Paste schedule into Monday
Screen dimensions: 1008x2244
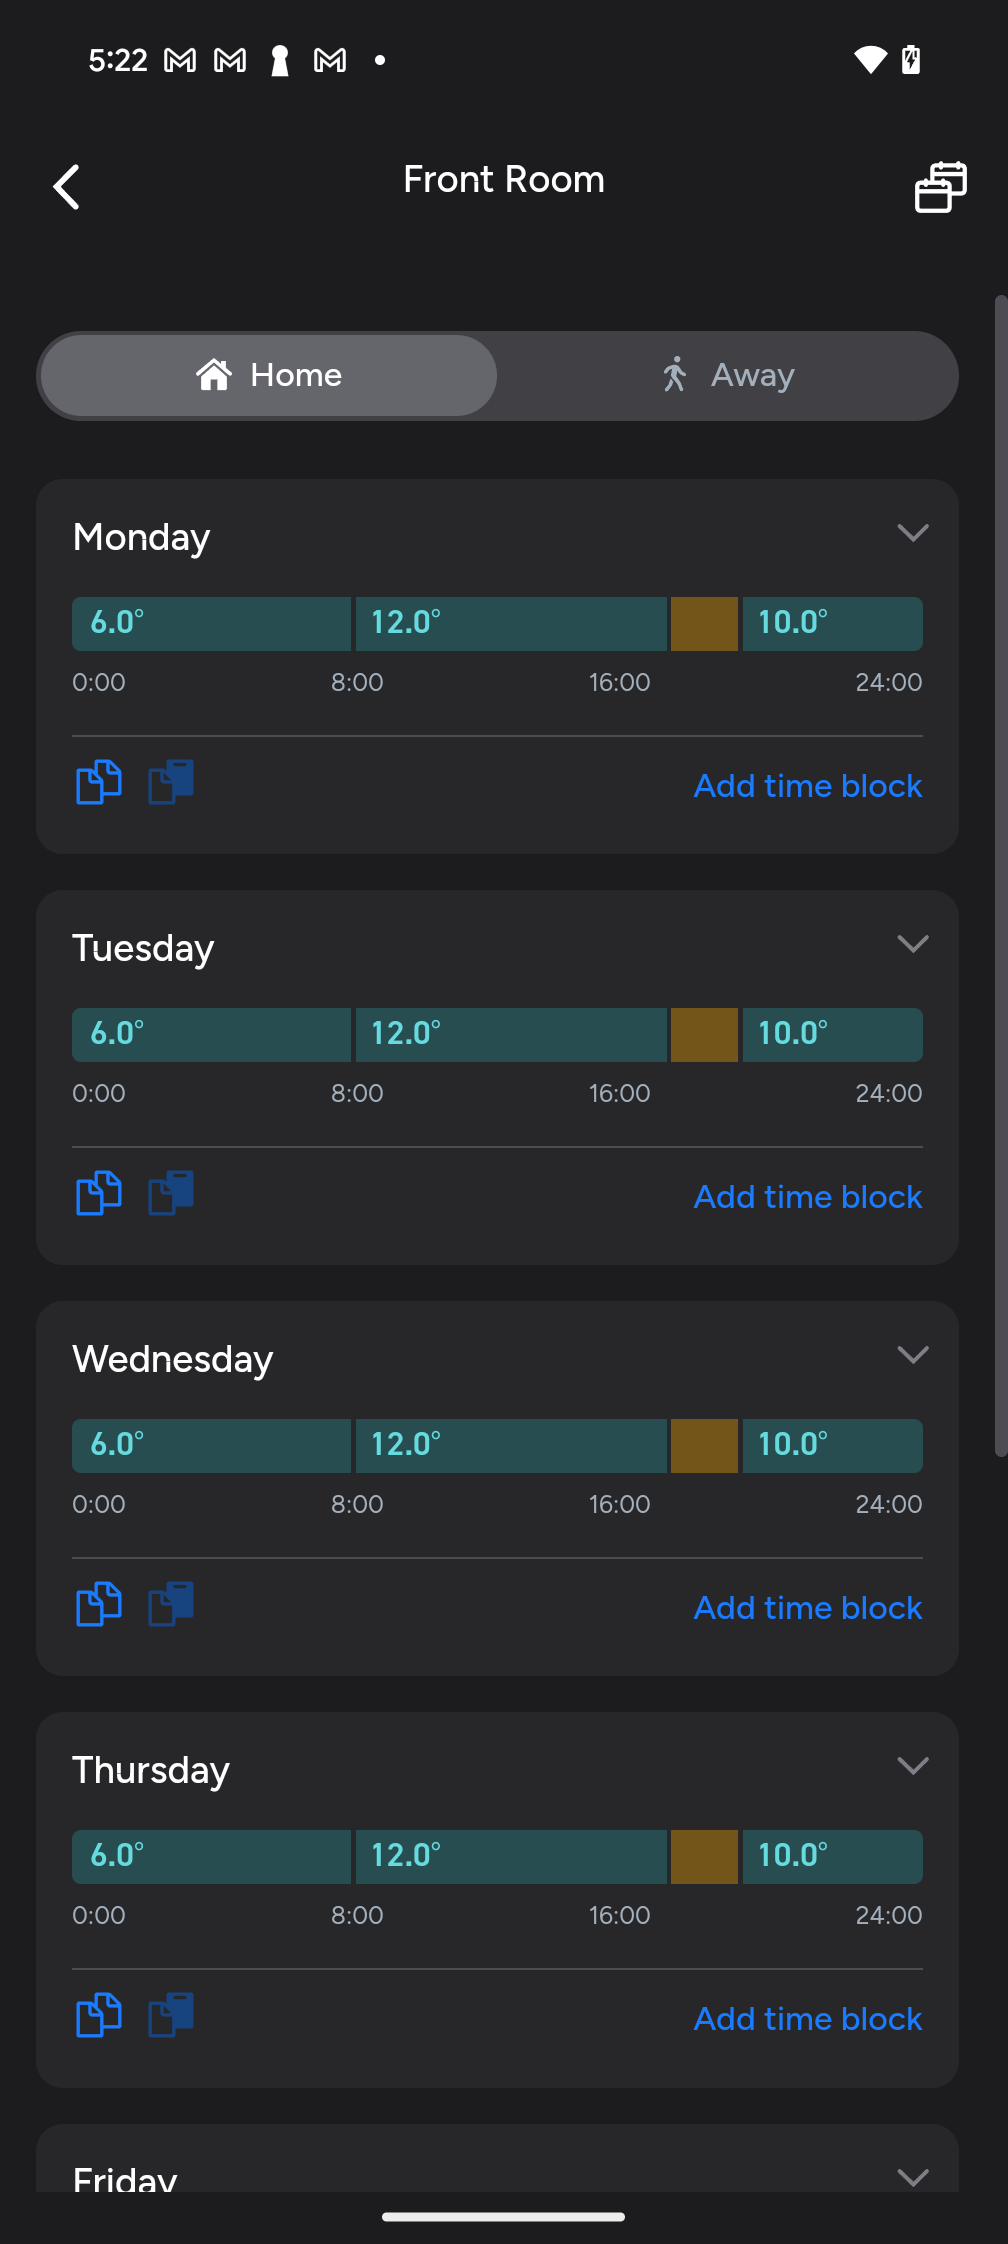point(171,782)
